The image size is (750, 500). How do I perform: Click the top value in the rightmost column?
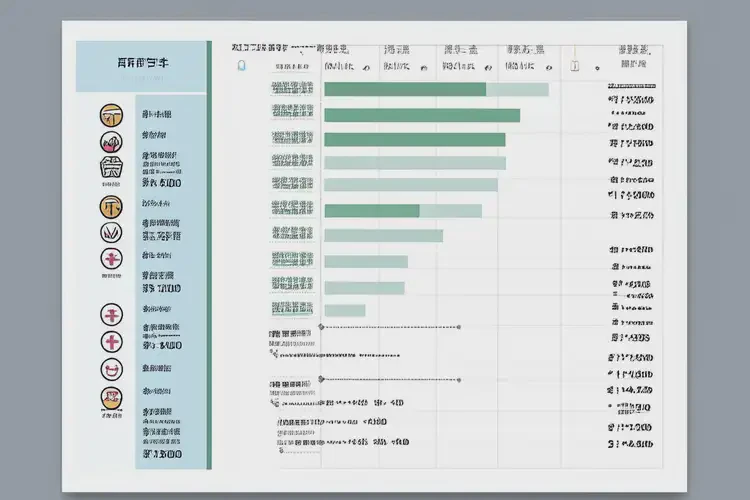coord(631,101)
